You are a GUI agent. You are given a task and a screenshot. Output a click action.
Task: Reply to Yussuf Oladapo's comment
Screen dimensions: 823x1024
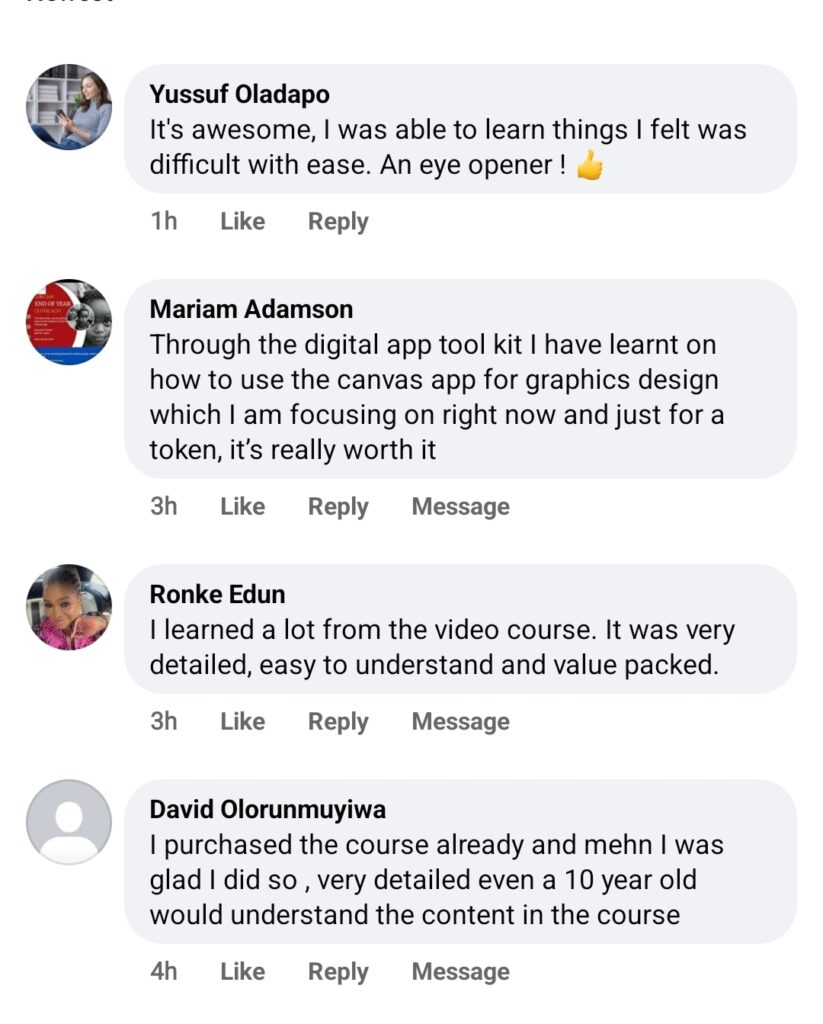click(x=338, y=221)
